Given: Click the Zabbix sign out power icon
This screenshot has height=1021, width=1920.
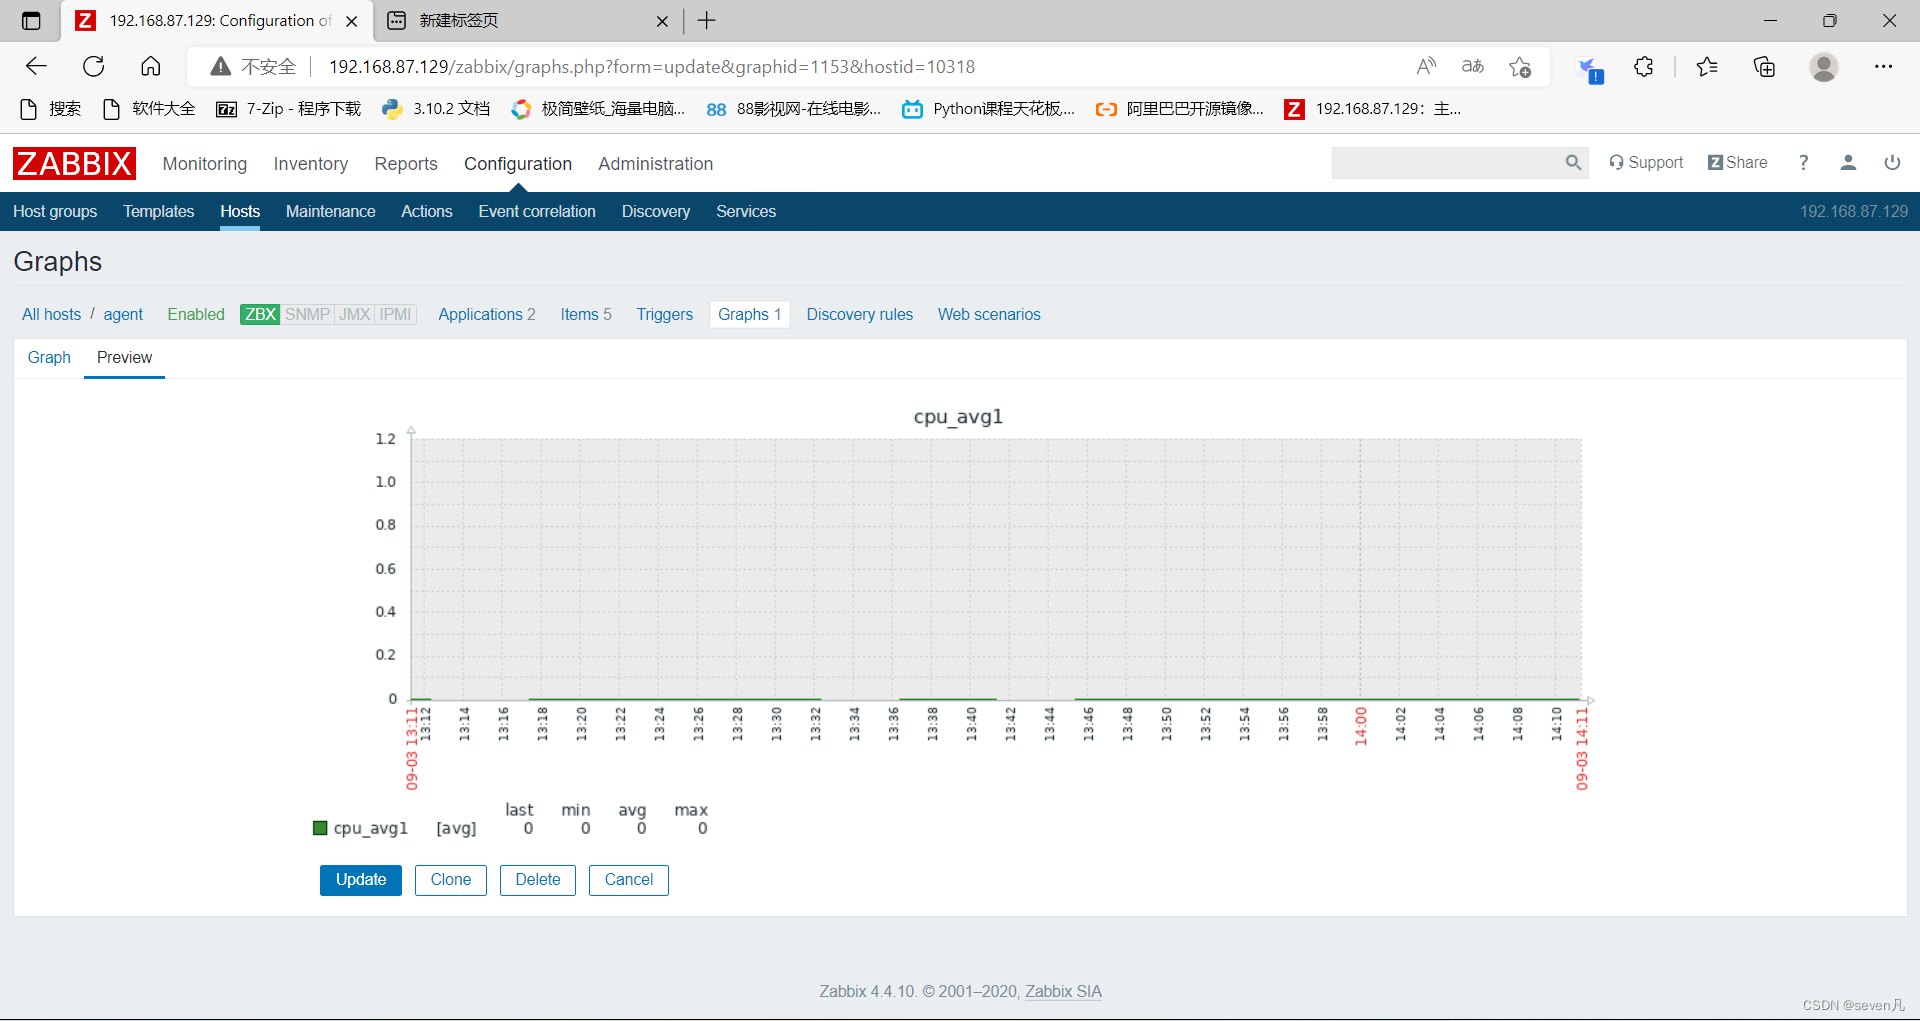Looking at the screenshot, I should [x=1892, y=163].
